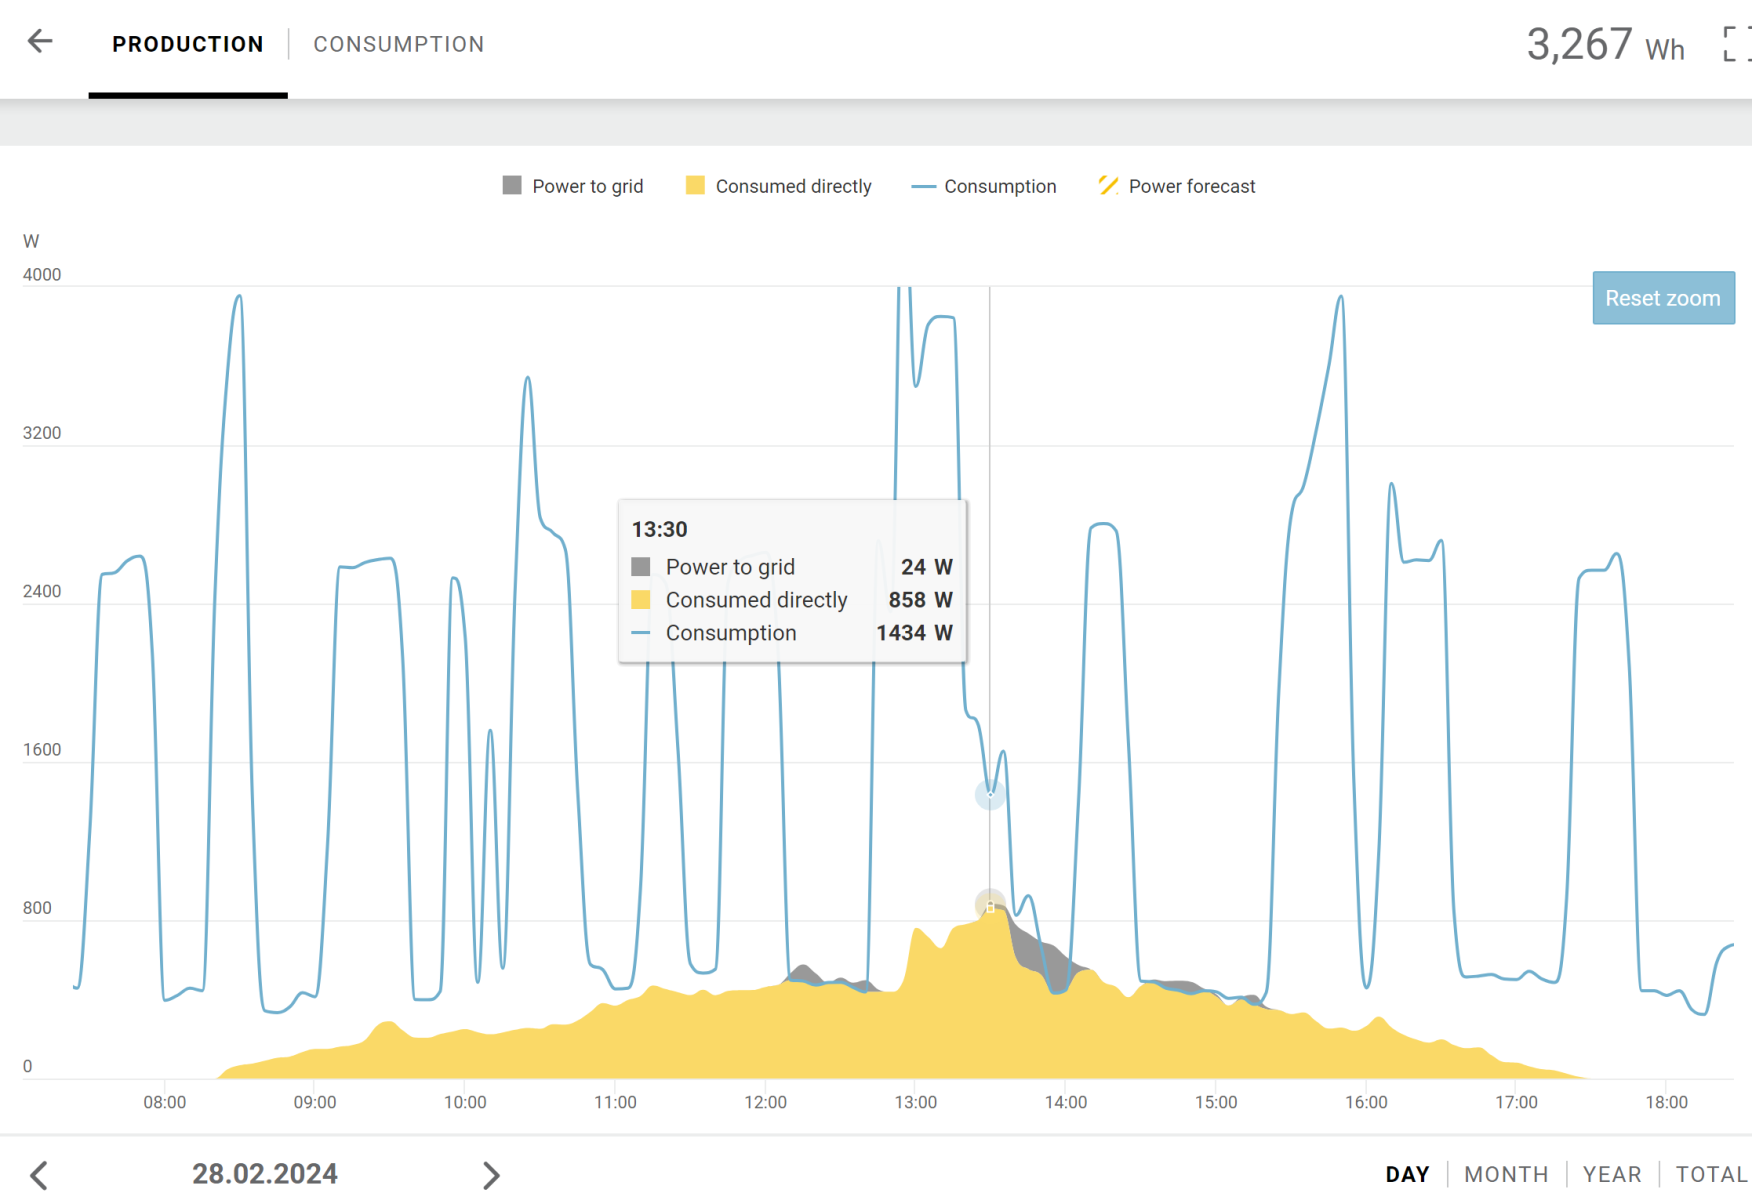Click the date 28.02.2024
Viewport: 1752px width, 1200px height.
pos(265,1174)
